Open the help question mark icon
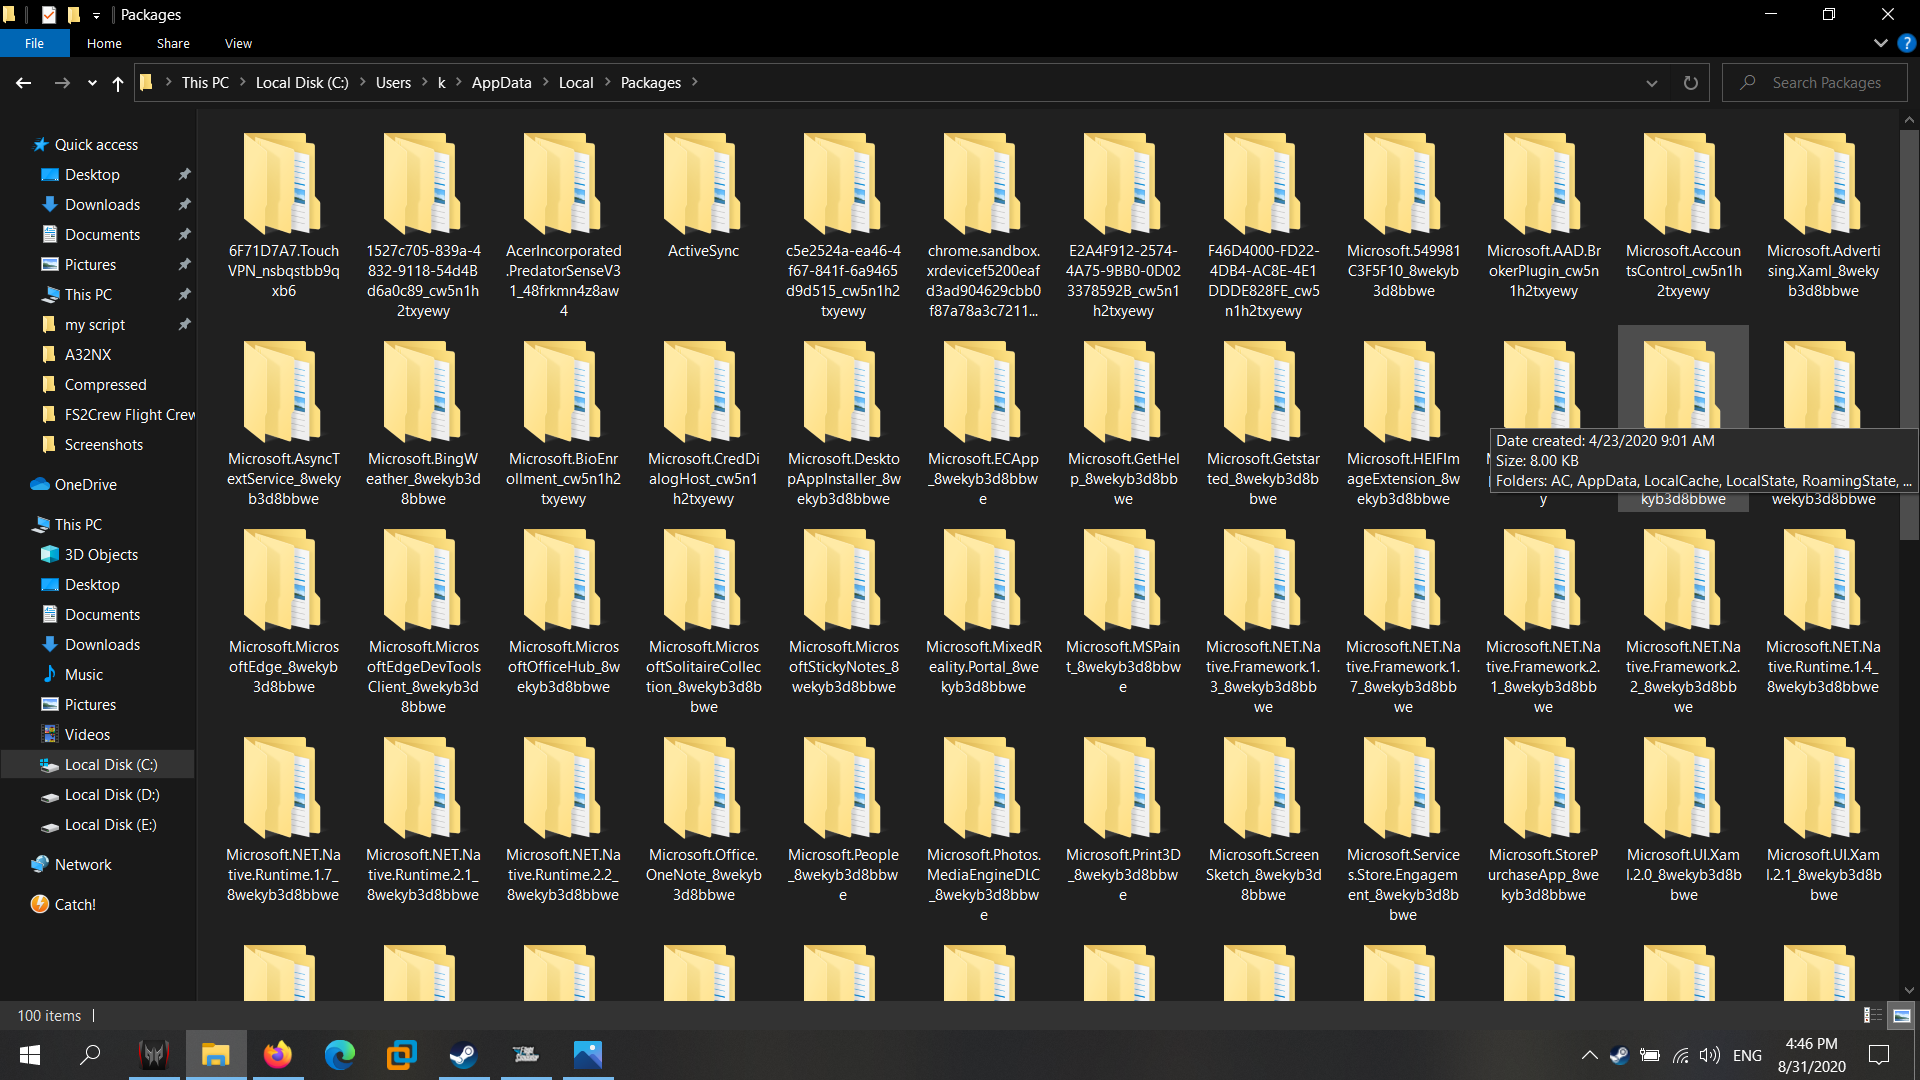The width and height of the screenshot is (1920, 1080). 1906,43
